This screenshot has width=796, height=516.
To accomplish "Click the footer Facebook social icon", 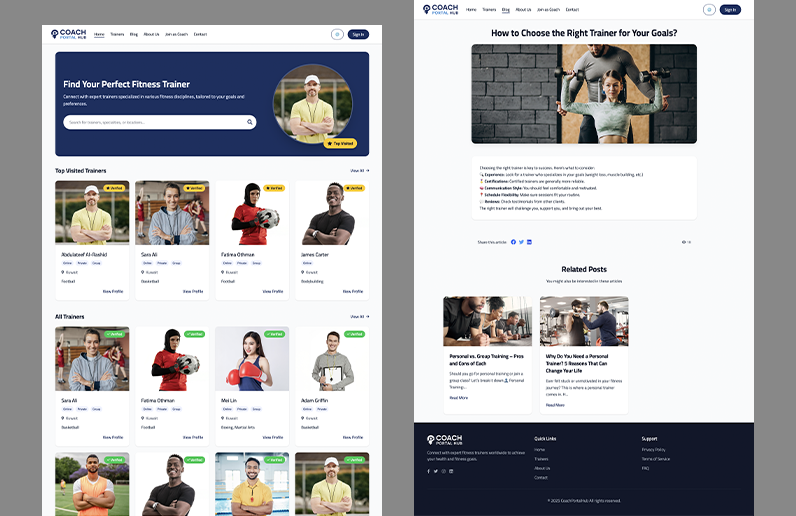I will pos(428,471).
